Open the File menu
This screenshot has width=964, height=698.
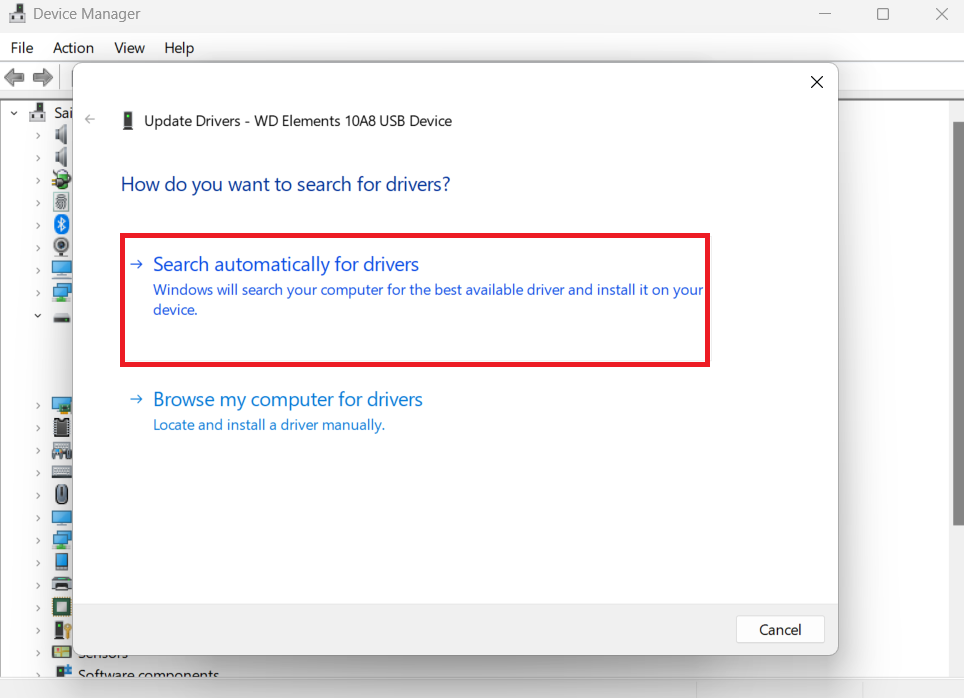tap(22, 48)
